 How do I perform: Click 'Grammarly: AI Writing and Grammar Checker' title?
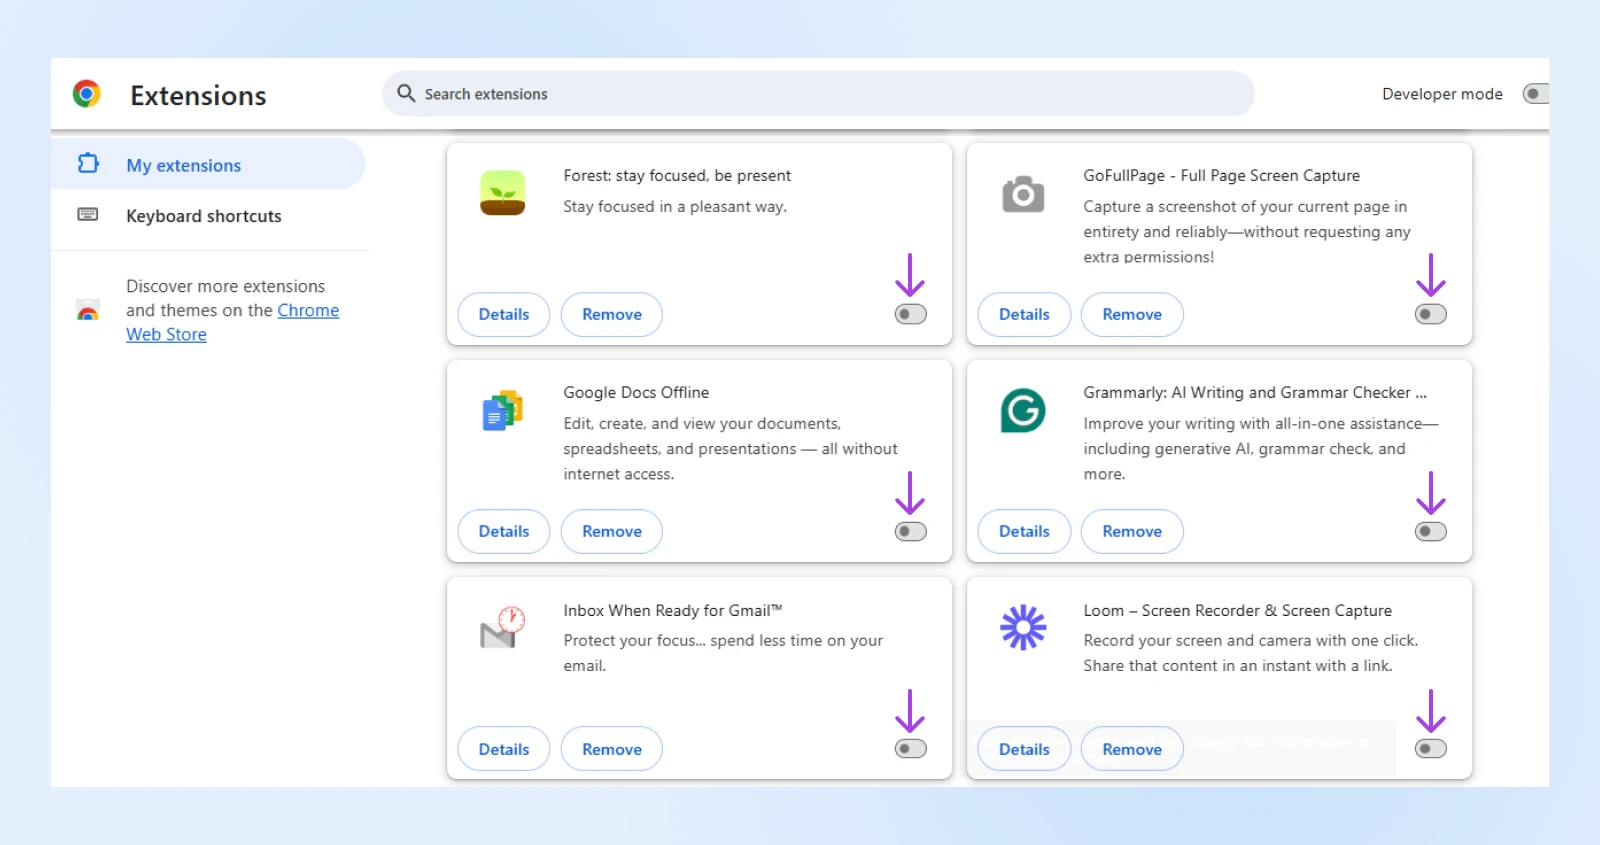tap(1255, 392)
